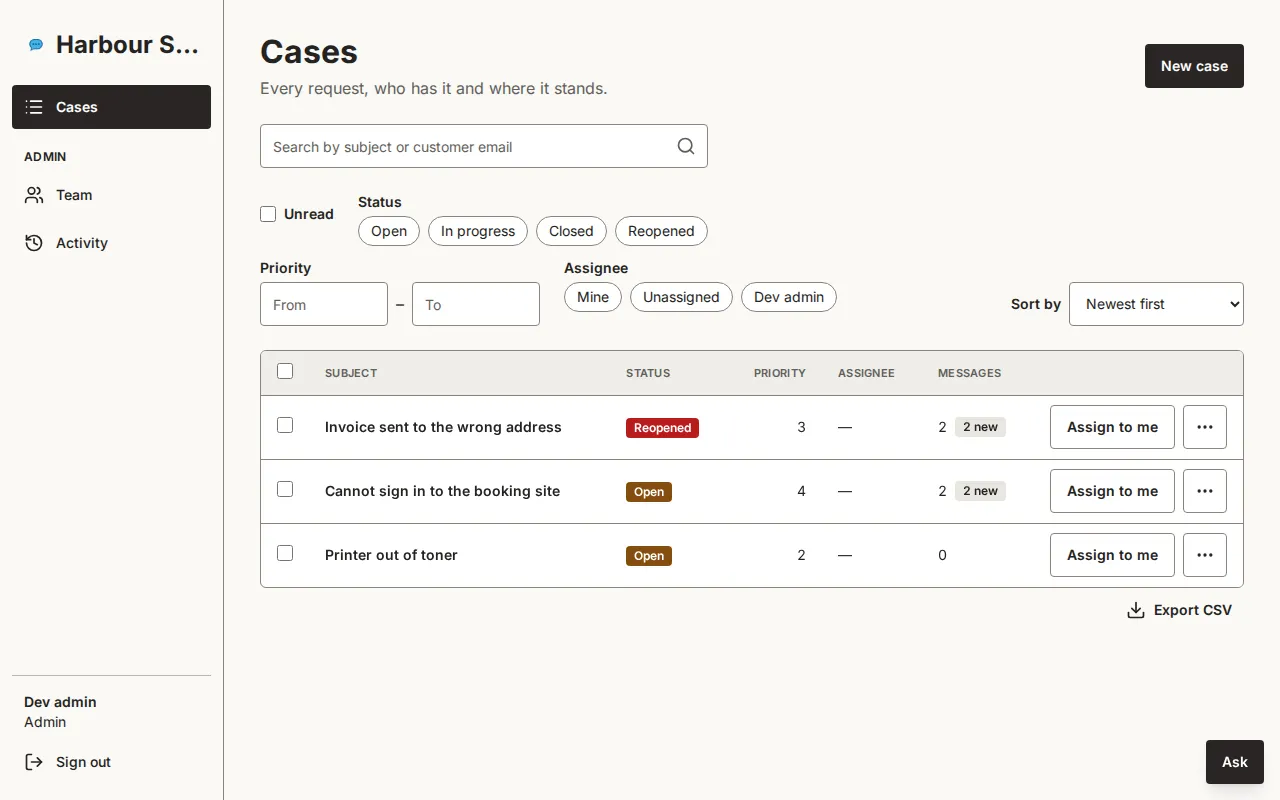Assign the Invoice case to me
1280x800 pixels.
[x=1112, y=427]
